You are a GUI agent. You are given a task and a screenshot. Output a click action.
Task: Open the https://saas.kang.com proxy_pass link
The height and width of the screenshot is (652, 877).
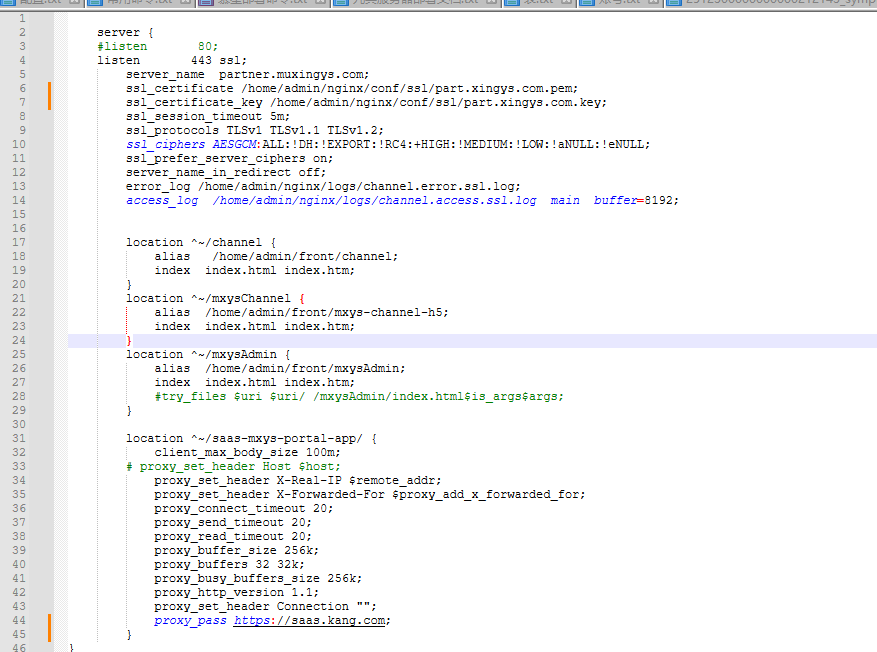(x=312, y=620)
